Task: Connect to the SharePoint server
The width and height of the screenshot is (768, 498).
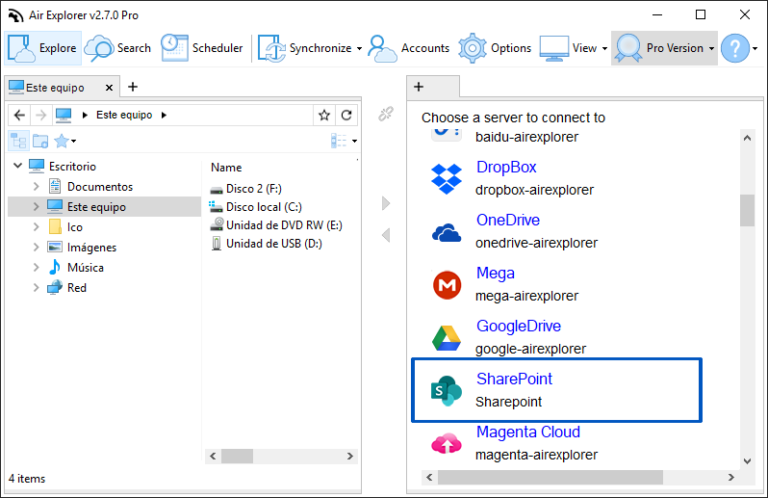Action: pyautogui.click(x=514, y=379)
